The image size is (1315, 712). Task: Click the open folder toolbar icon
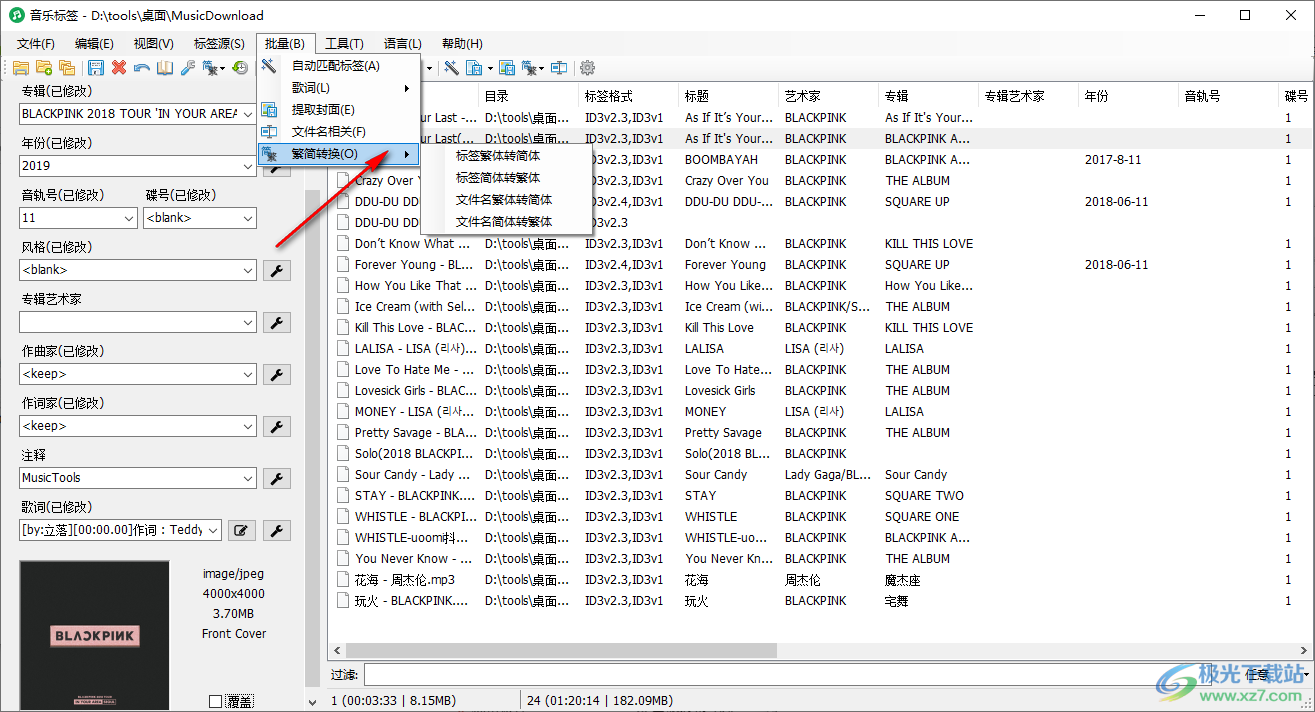[x=20, y=68]
